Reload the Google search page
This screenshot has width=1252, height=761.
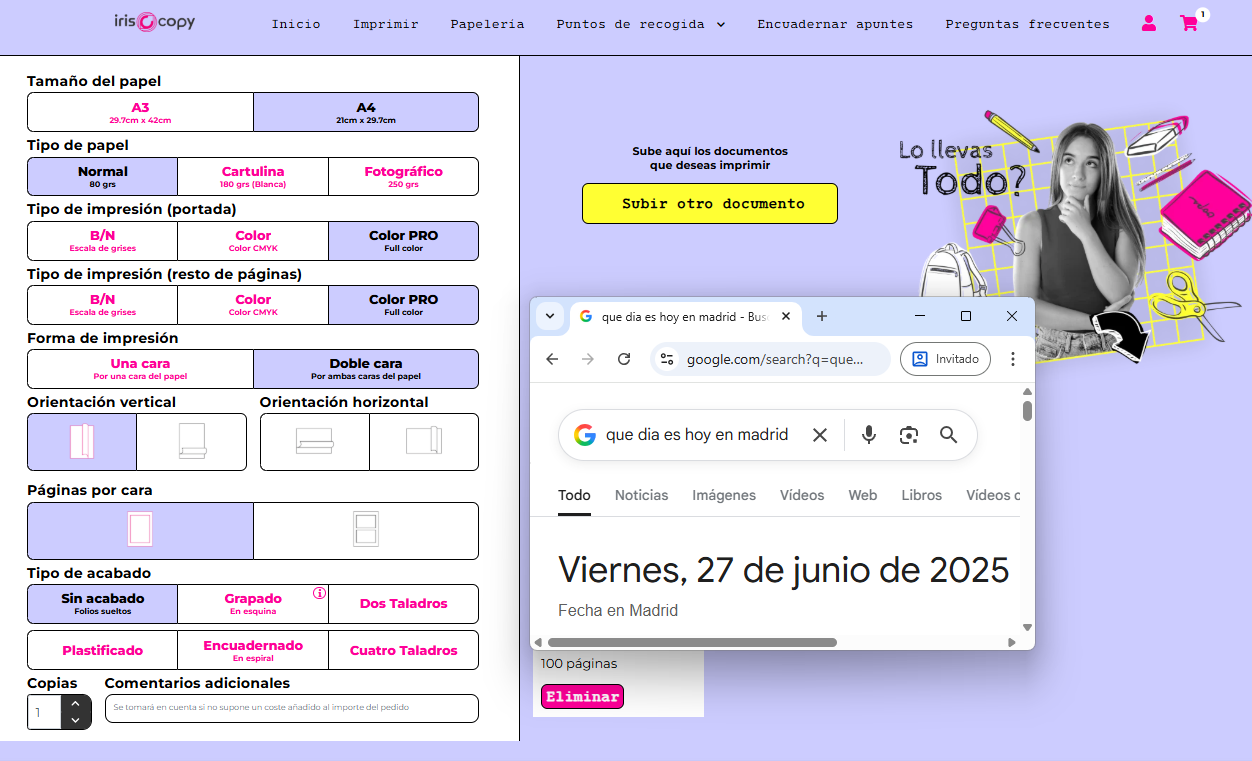click(624, 359)
